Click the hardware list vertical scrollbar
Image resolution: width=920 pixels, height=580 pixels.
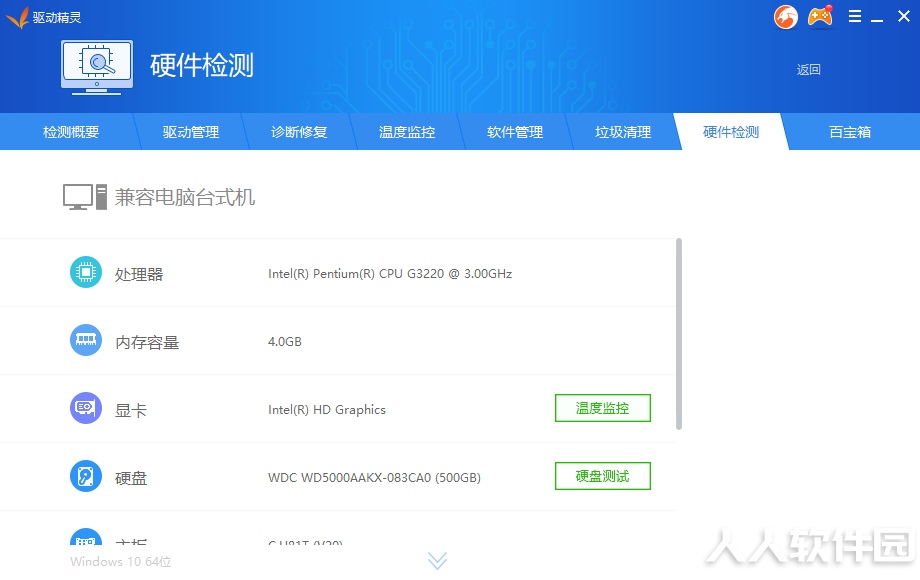679,334
